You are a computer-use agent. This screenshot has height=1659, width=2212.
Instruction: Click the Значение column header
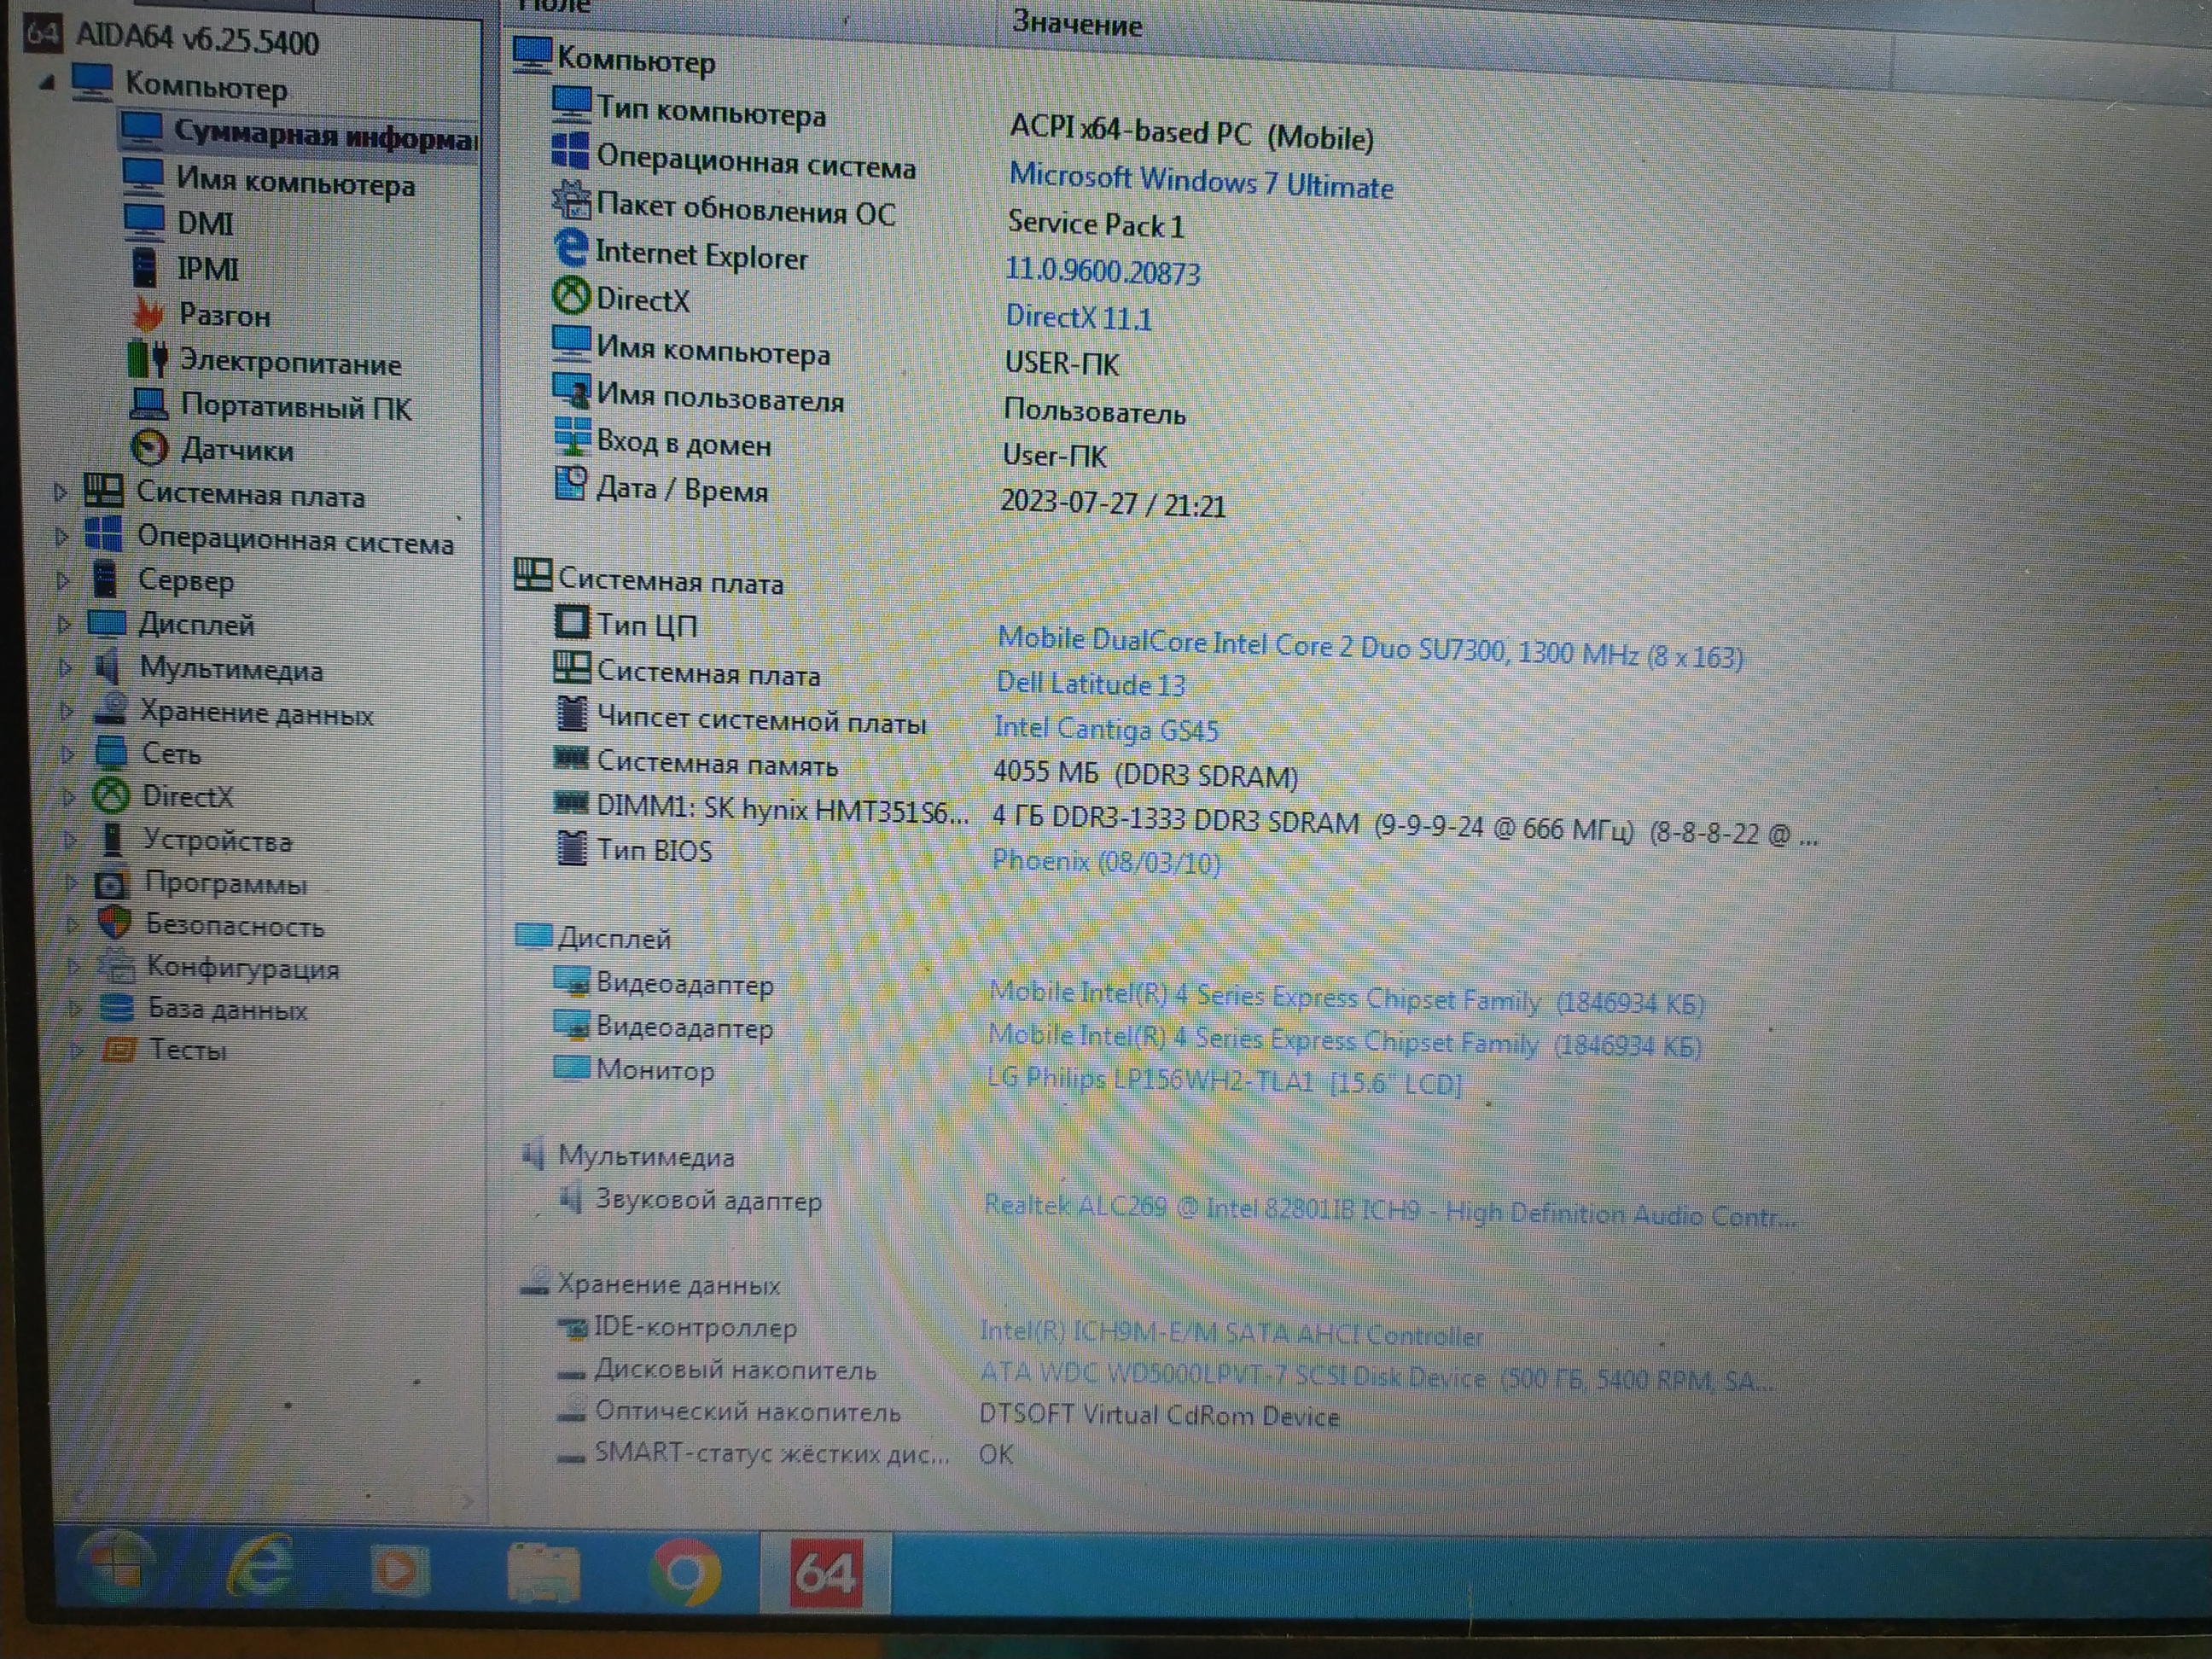(x=1077, y=22)
